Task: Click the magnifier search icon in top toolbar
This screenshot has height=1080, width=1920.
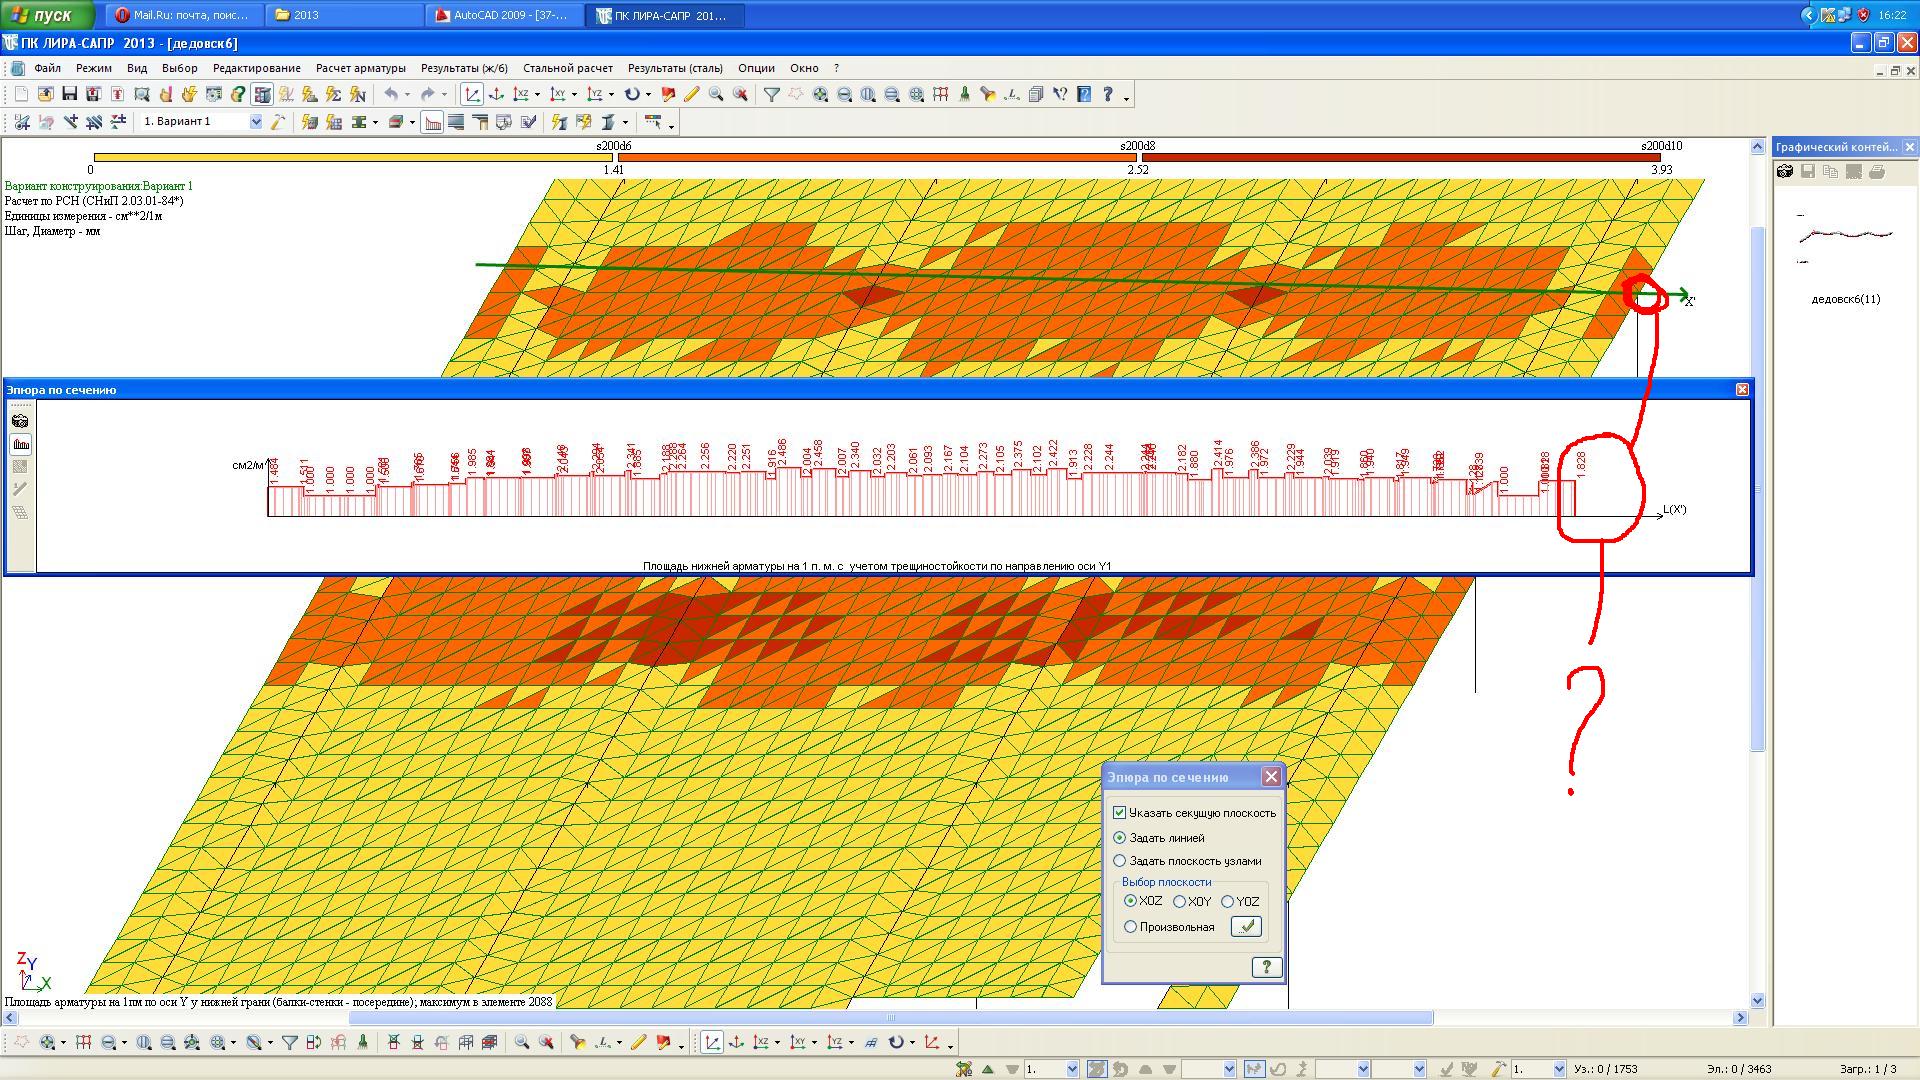Action: [x=716, y=94]
